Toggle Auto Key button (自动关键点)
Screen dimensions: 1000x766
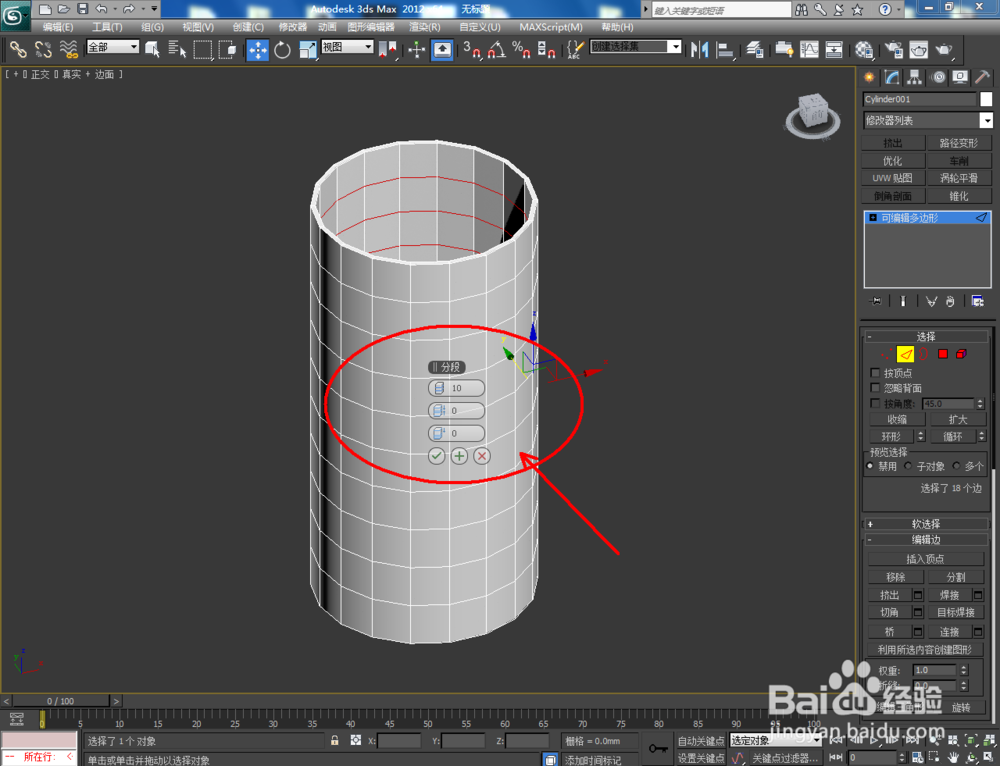[701, 740]
